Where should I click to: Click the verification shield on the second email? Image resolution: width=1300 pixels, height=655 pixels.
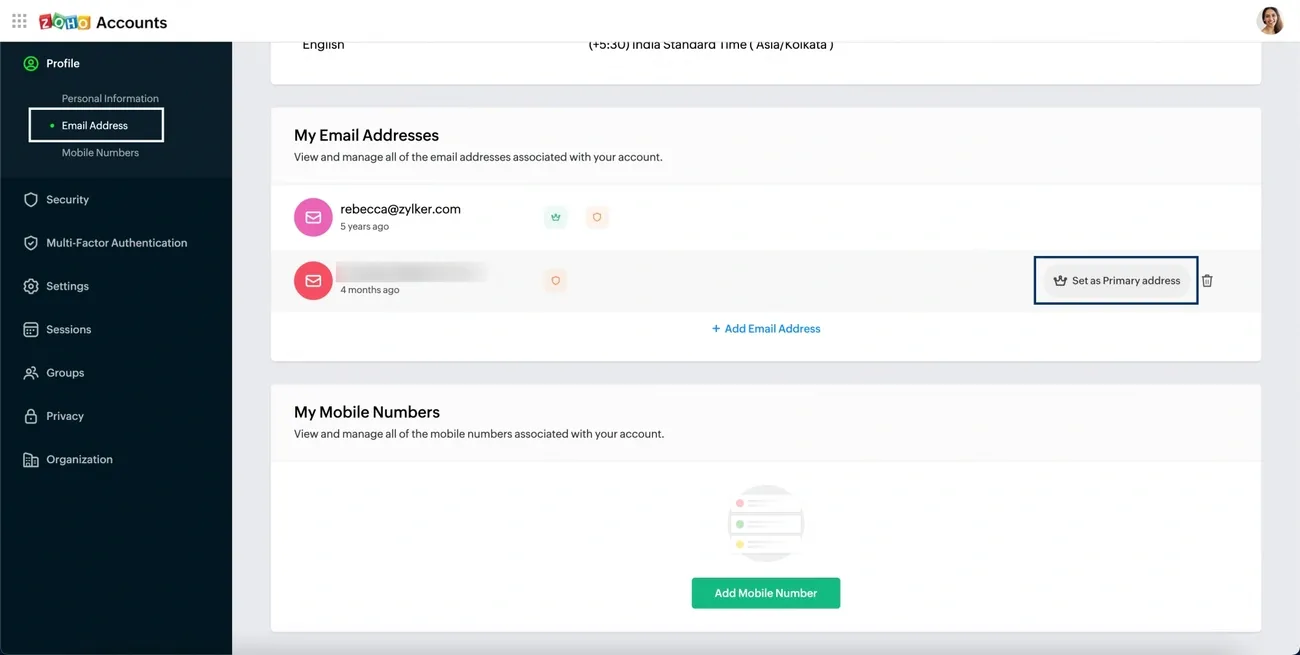click(x=555, y=280)
